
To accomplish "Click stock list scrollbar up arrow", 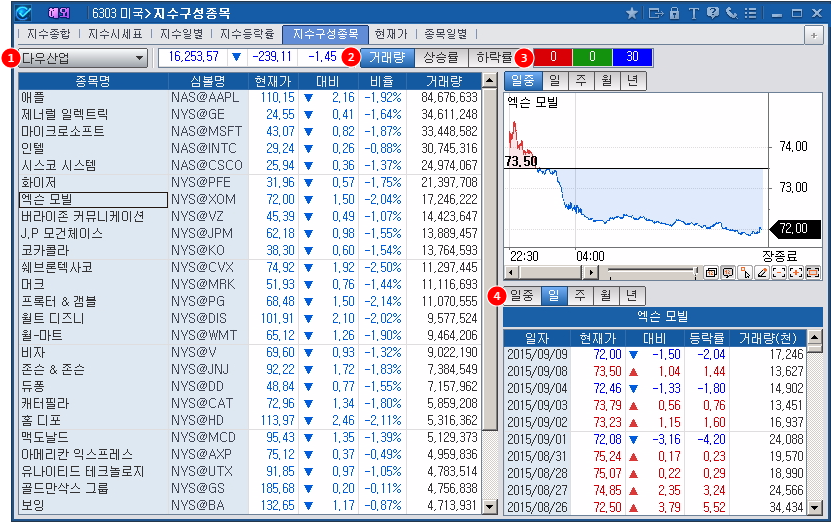I will pos(490,81).
